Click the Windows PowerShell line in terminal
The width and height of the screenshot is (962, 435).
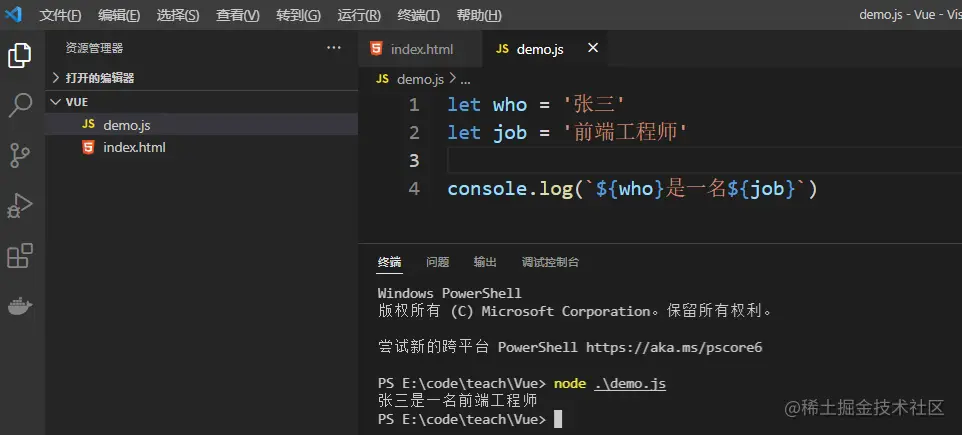click(x=450, y=293)
